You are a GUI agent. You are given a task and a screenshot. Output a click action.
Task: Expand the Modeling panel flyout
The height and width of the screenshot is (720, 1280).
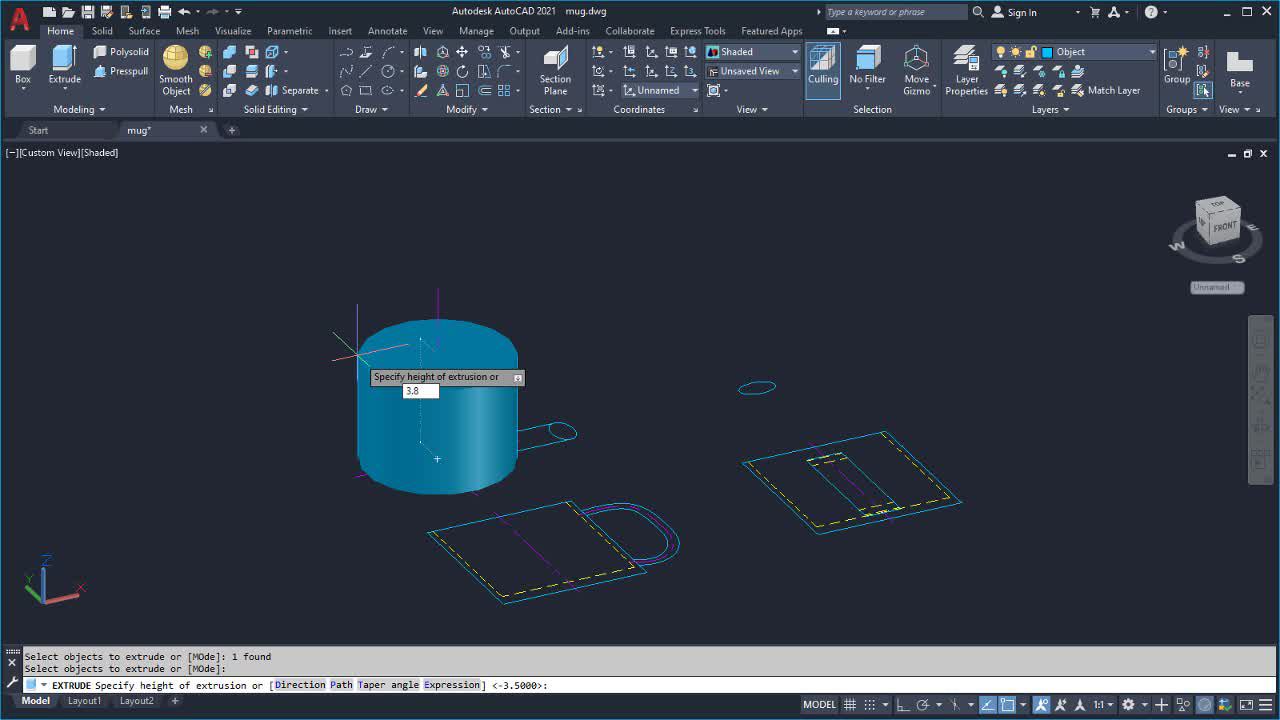[x=80, y=109]
